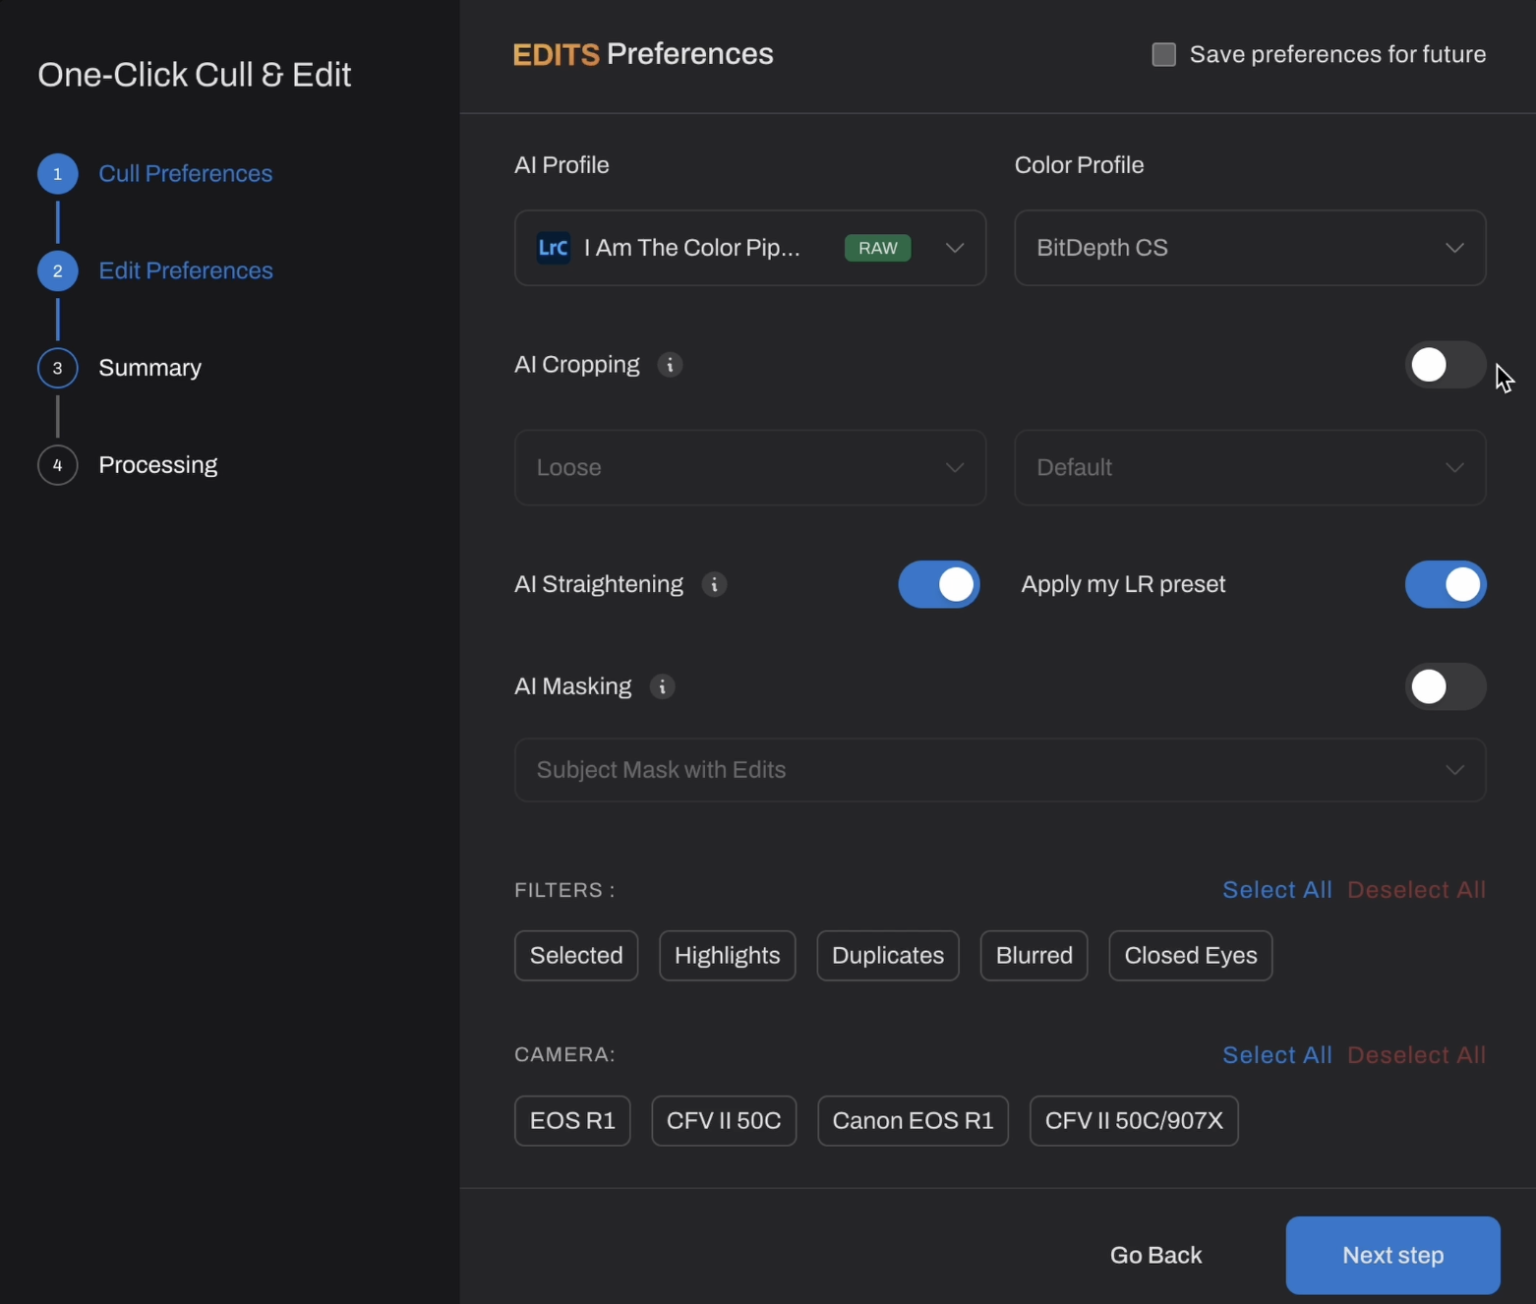Click step 4 circle beside Processing

(x=57, y=465)
